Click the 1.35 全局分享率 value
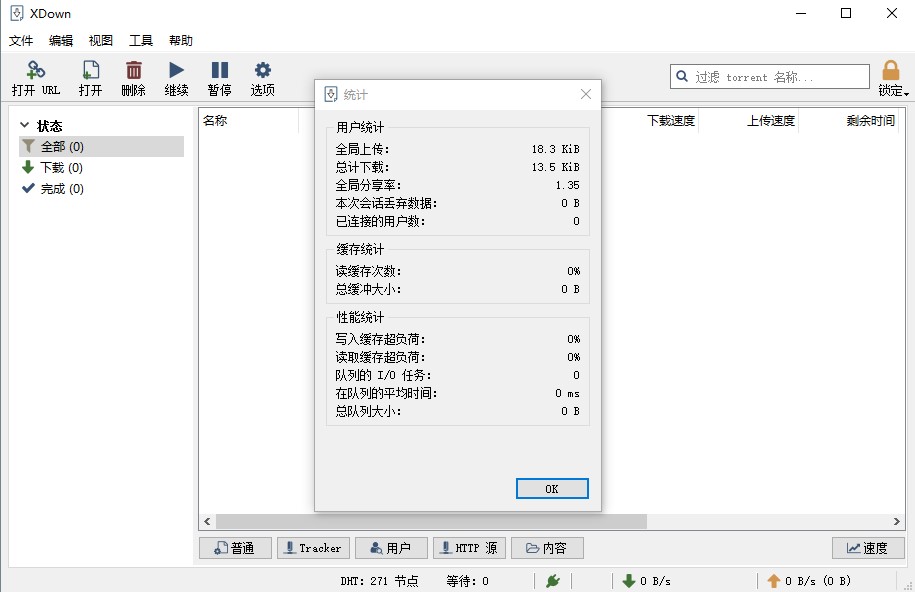This screenshot has width=915, height=592. 567,186
